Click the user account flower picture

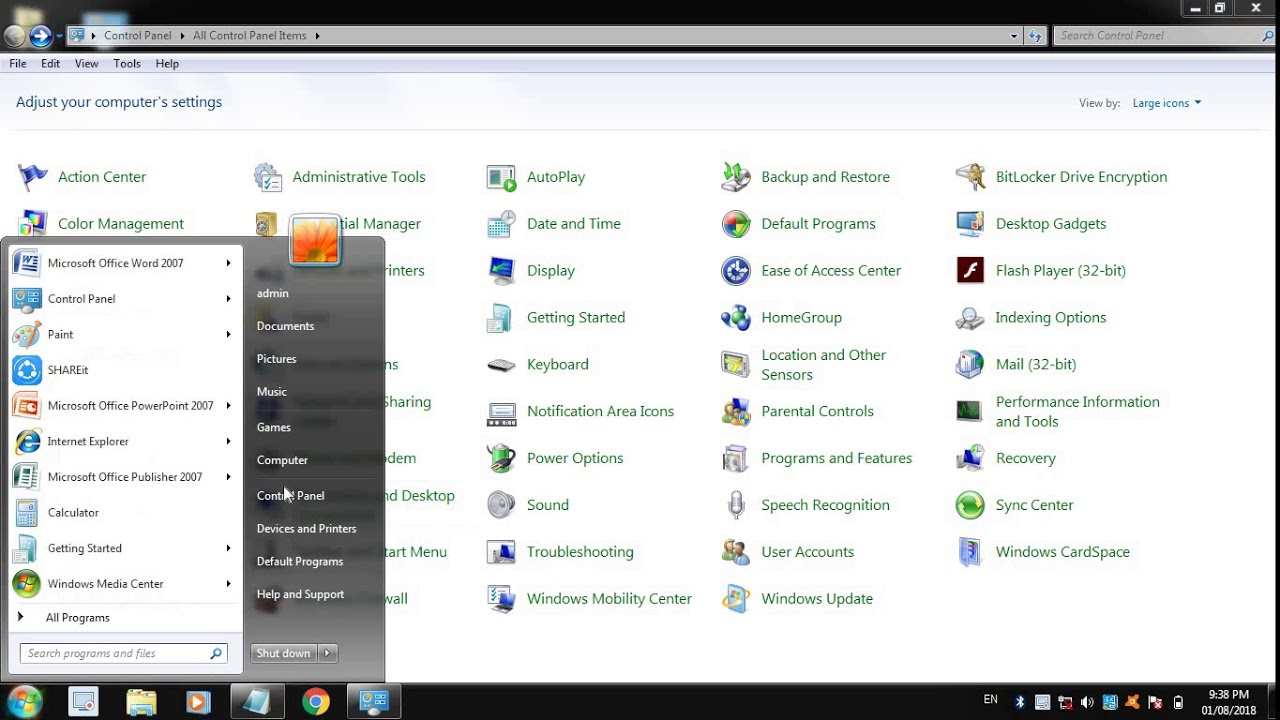[x=314, y=240]
